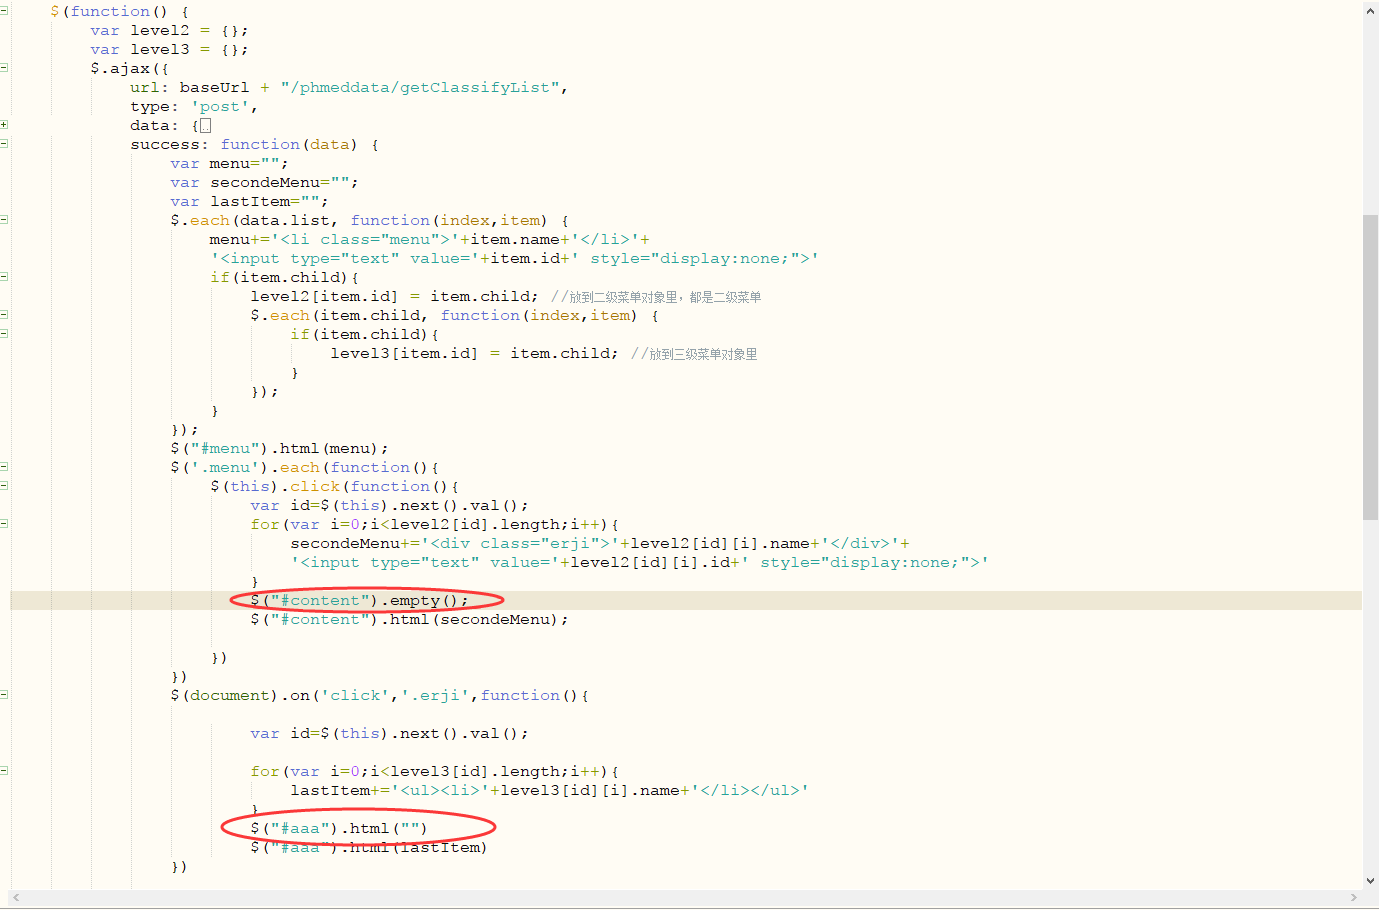
Task: Expand the collapsed 'data: {' block in the gutter
Action: tap(4, 125)
